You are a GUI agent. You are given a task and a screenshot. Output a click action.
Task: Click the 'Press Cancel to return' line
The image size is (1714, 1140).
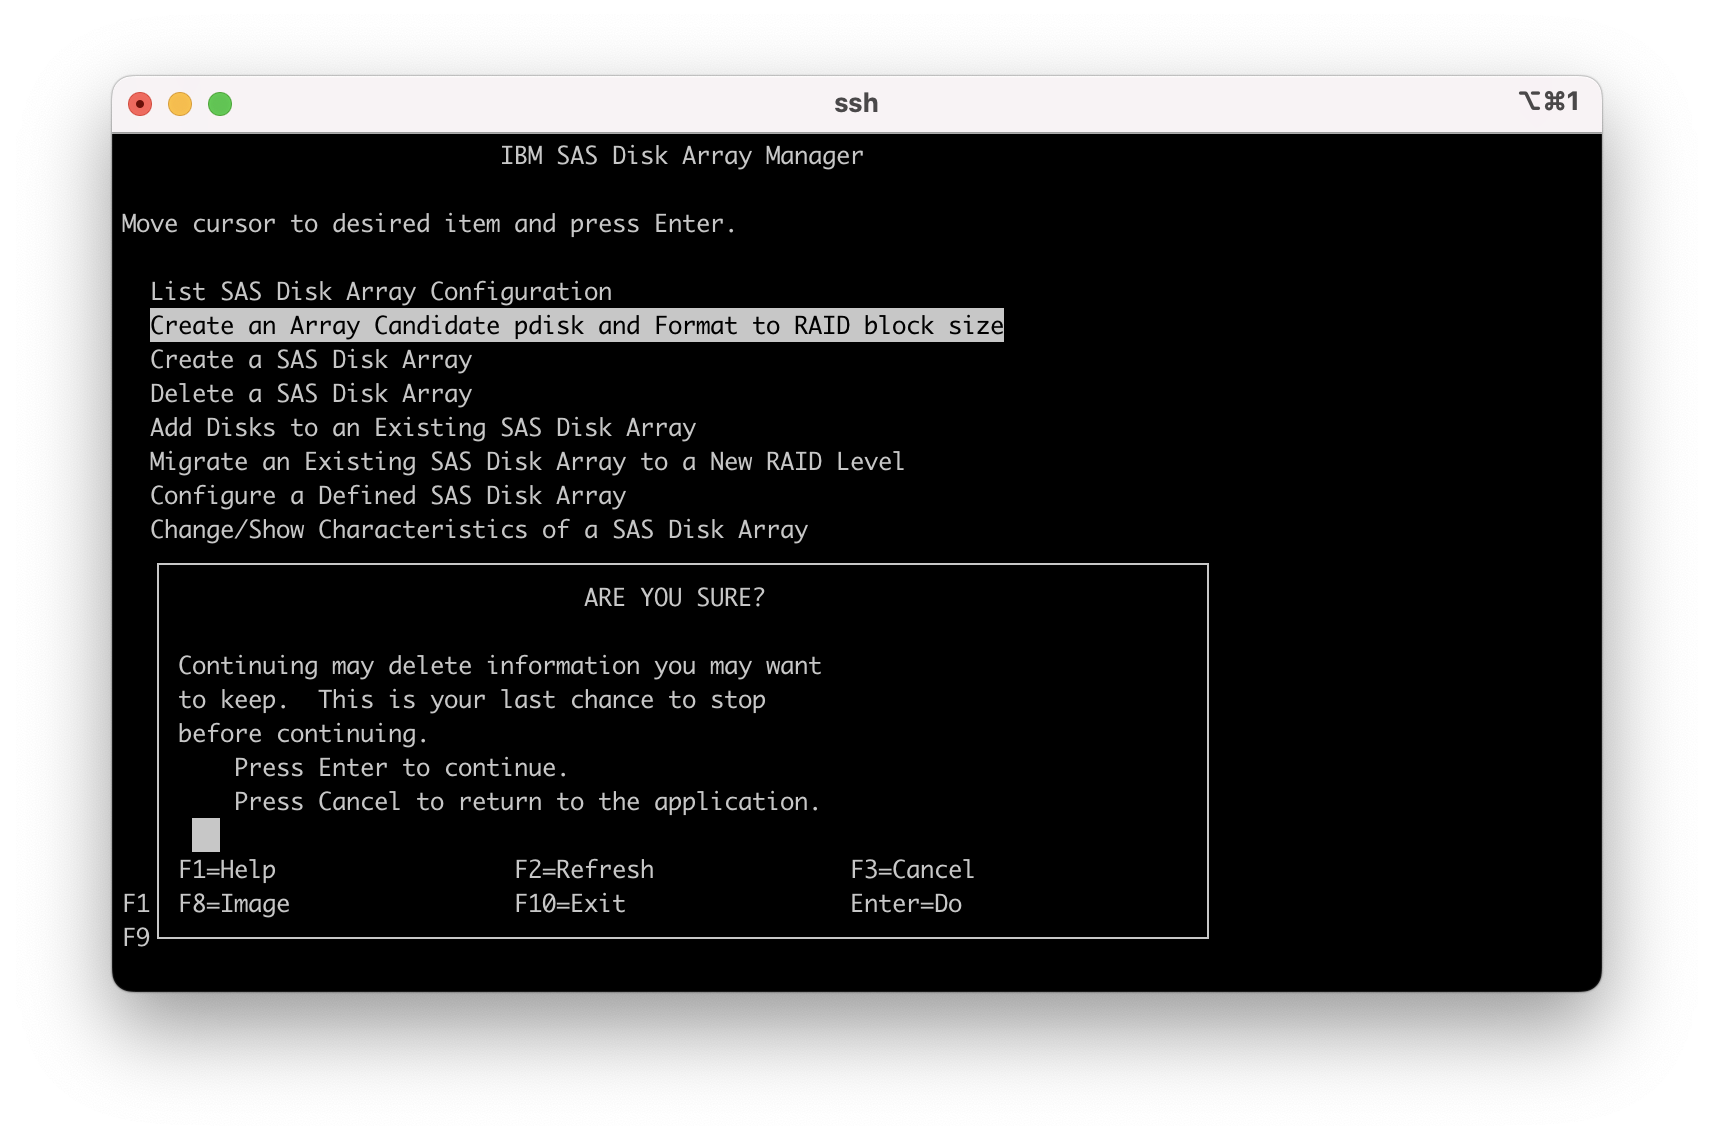527,802
